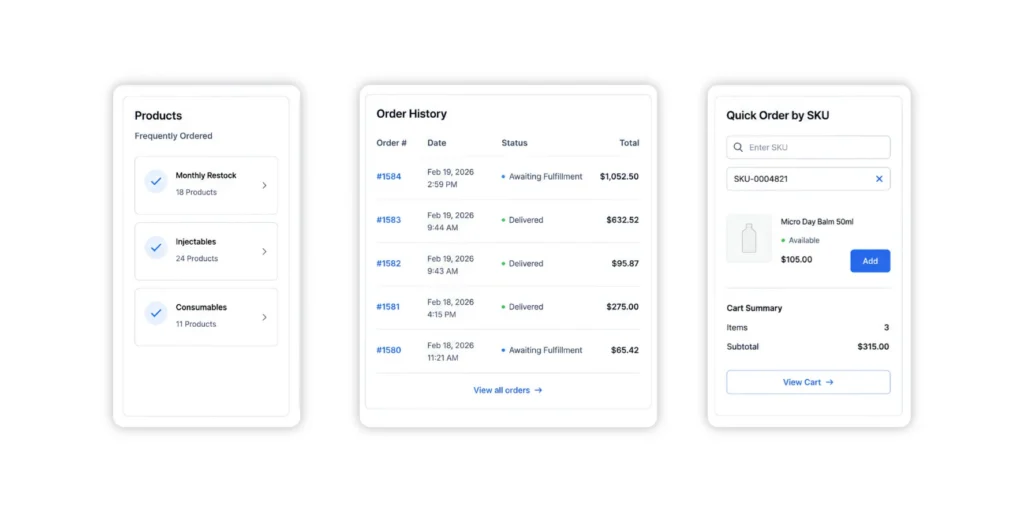
Task: Select the Injectables label
Action: [196, 242]
